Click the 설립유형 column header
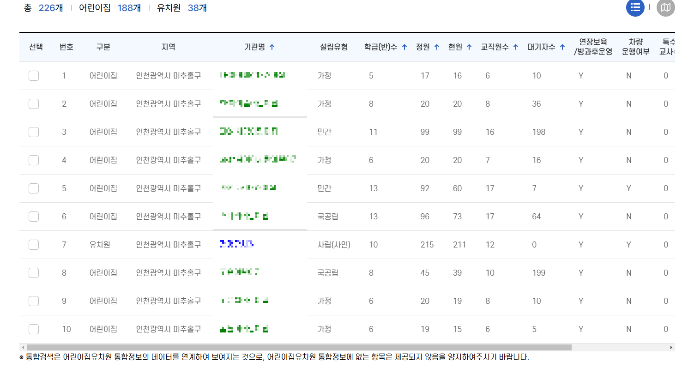Image resolution: width=700 pixels, height=368 pixels. (333, 47)
